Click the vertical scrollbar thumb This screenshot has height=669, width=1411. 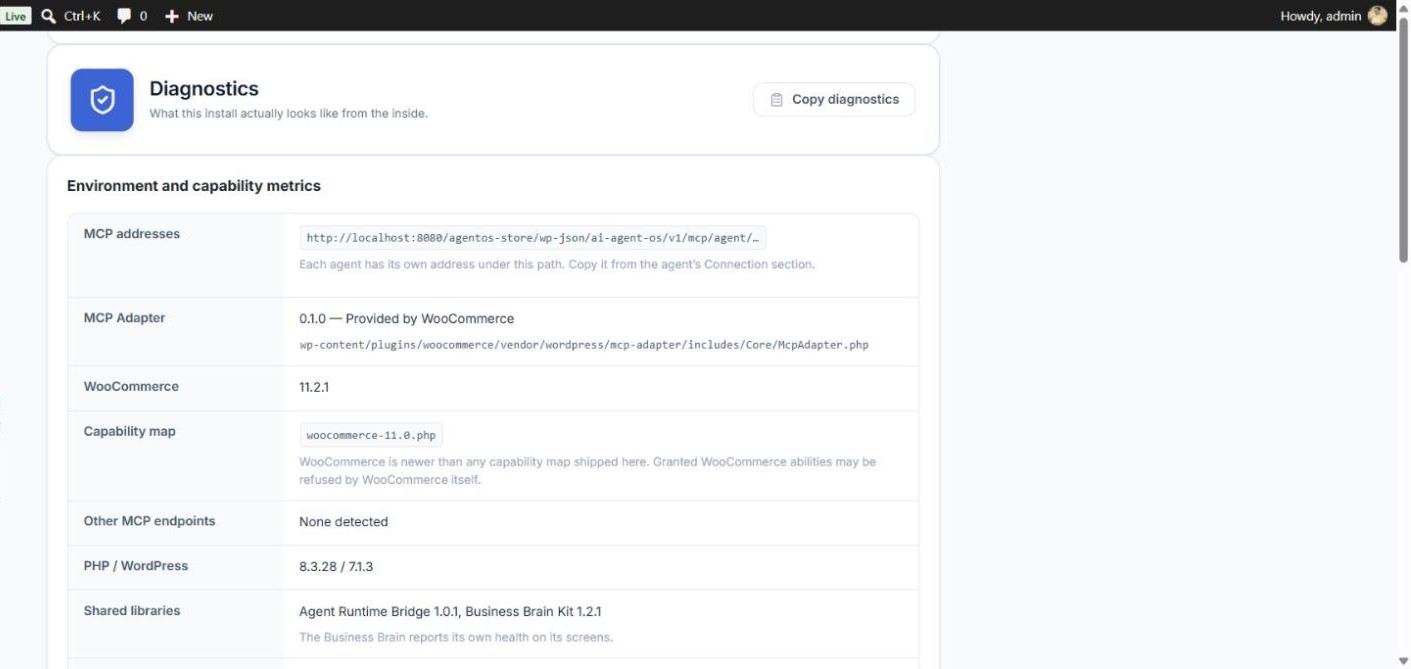(1403, 140)
